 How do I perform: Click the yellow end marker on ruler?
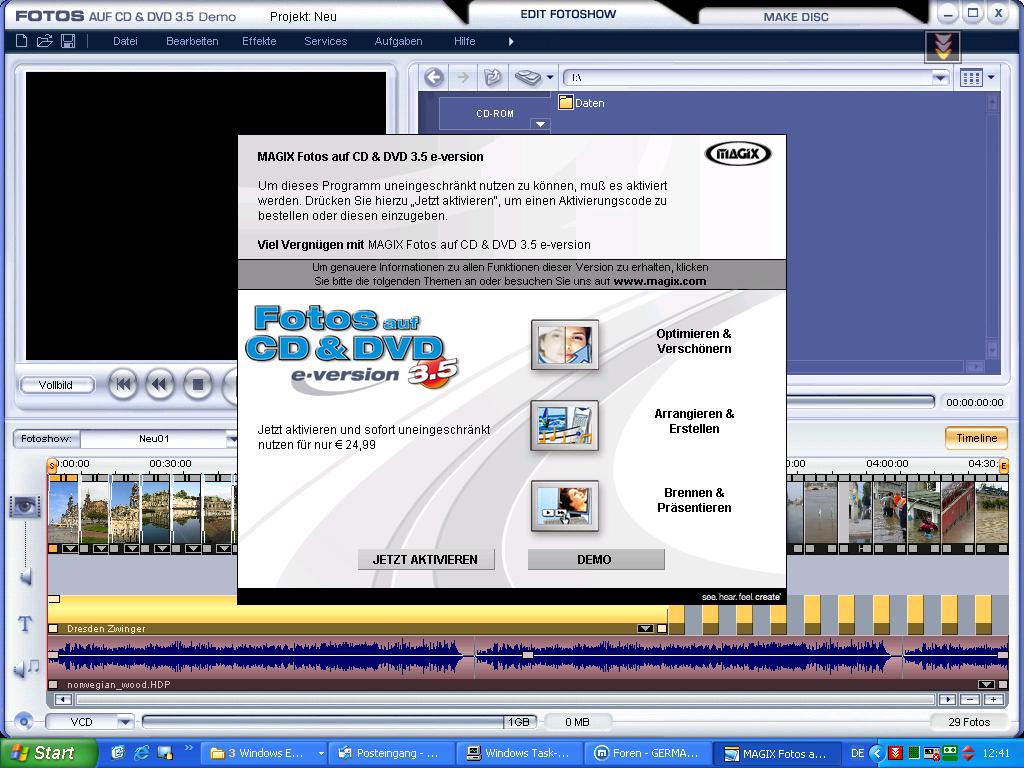(1004, 465)
